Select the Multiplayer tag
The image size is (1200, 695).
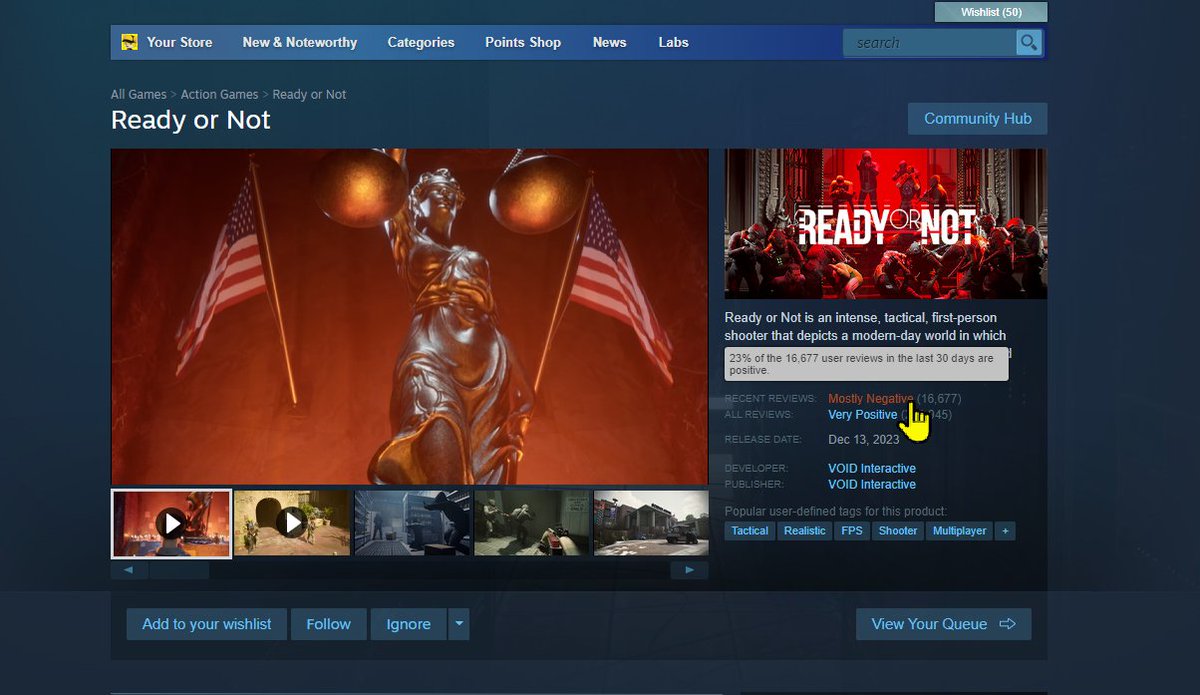[959, 531]
